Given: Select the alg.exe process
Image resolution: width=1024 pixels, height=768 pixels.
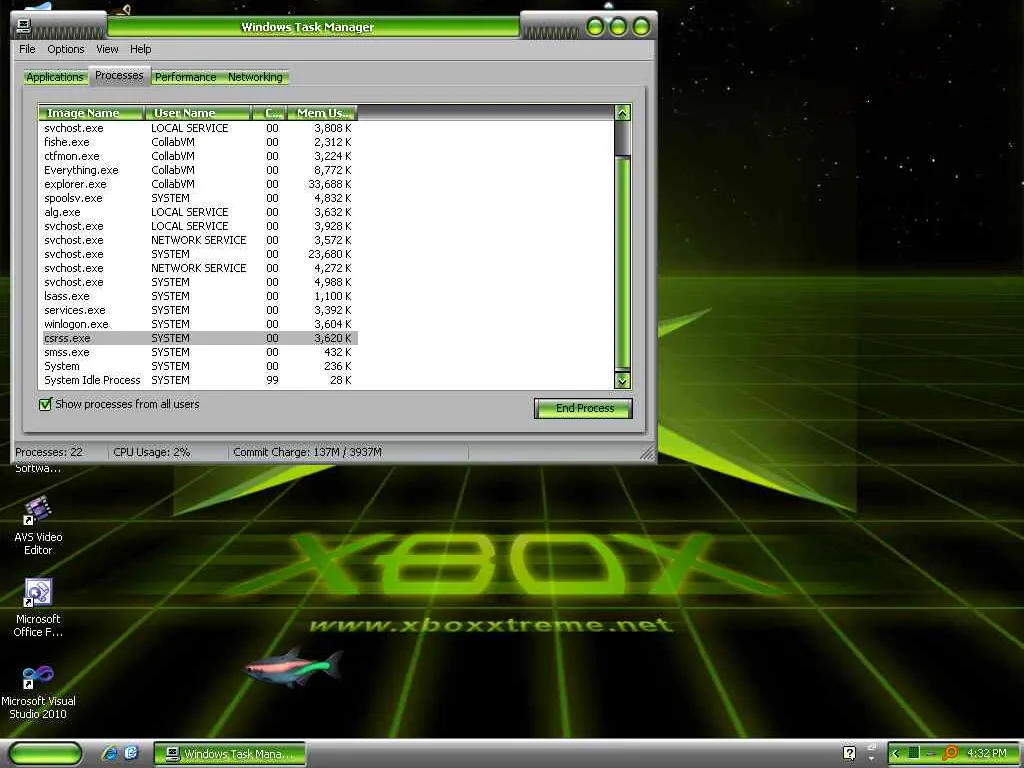Looking at the screenshot, I should tap(198, 212).
